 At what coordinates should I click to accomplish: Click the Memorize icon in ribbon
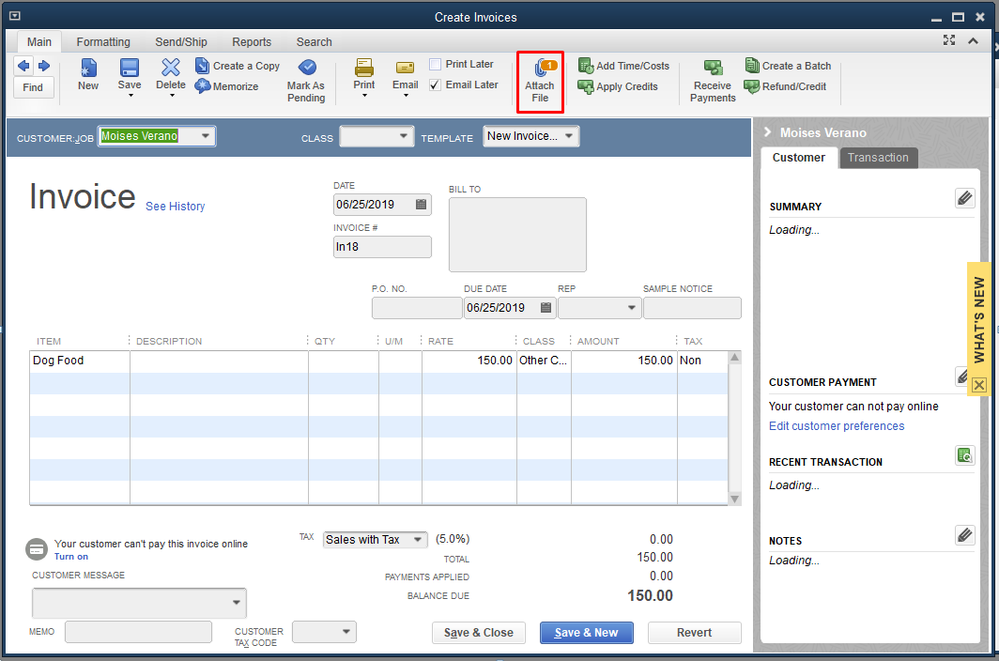click(202, 87)
